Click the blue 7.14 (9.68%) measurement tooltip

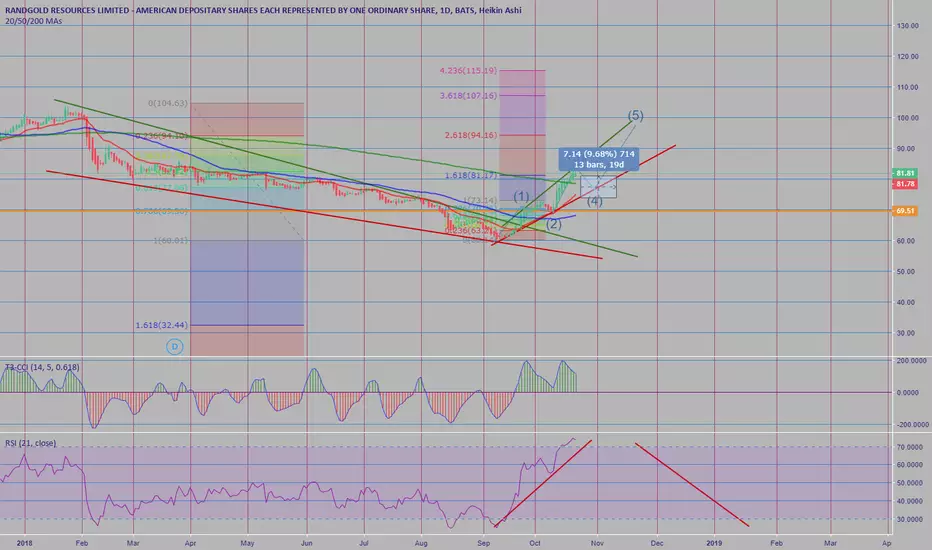pyautogui.click(x=599, y=159)
